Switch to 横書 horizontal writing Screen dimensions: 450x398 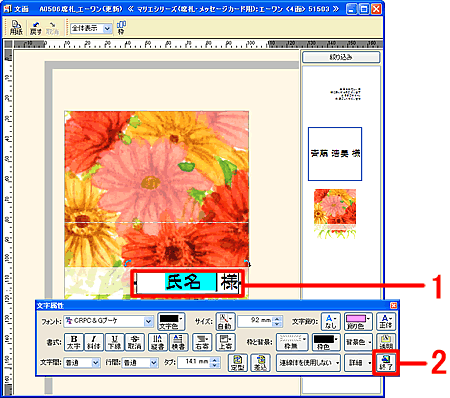(178, 342)
